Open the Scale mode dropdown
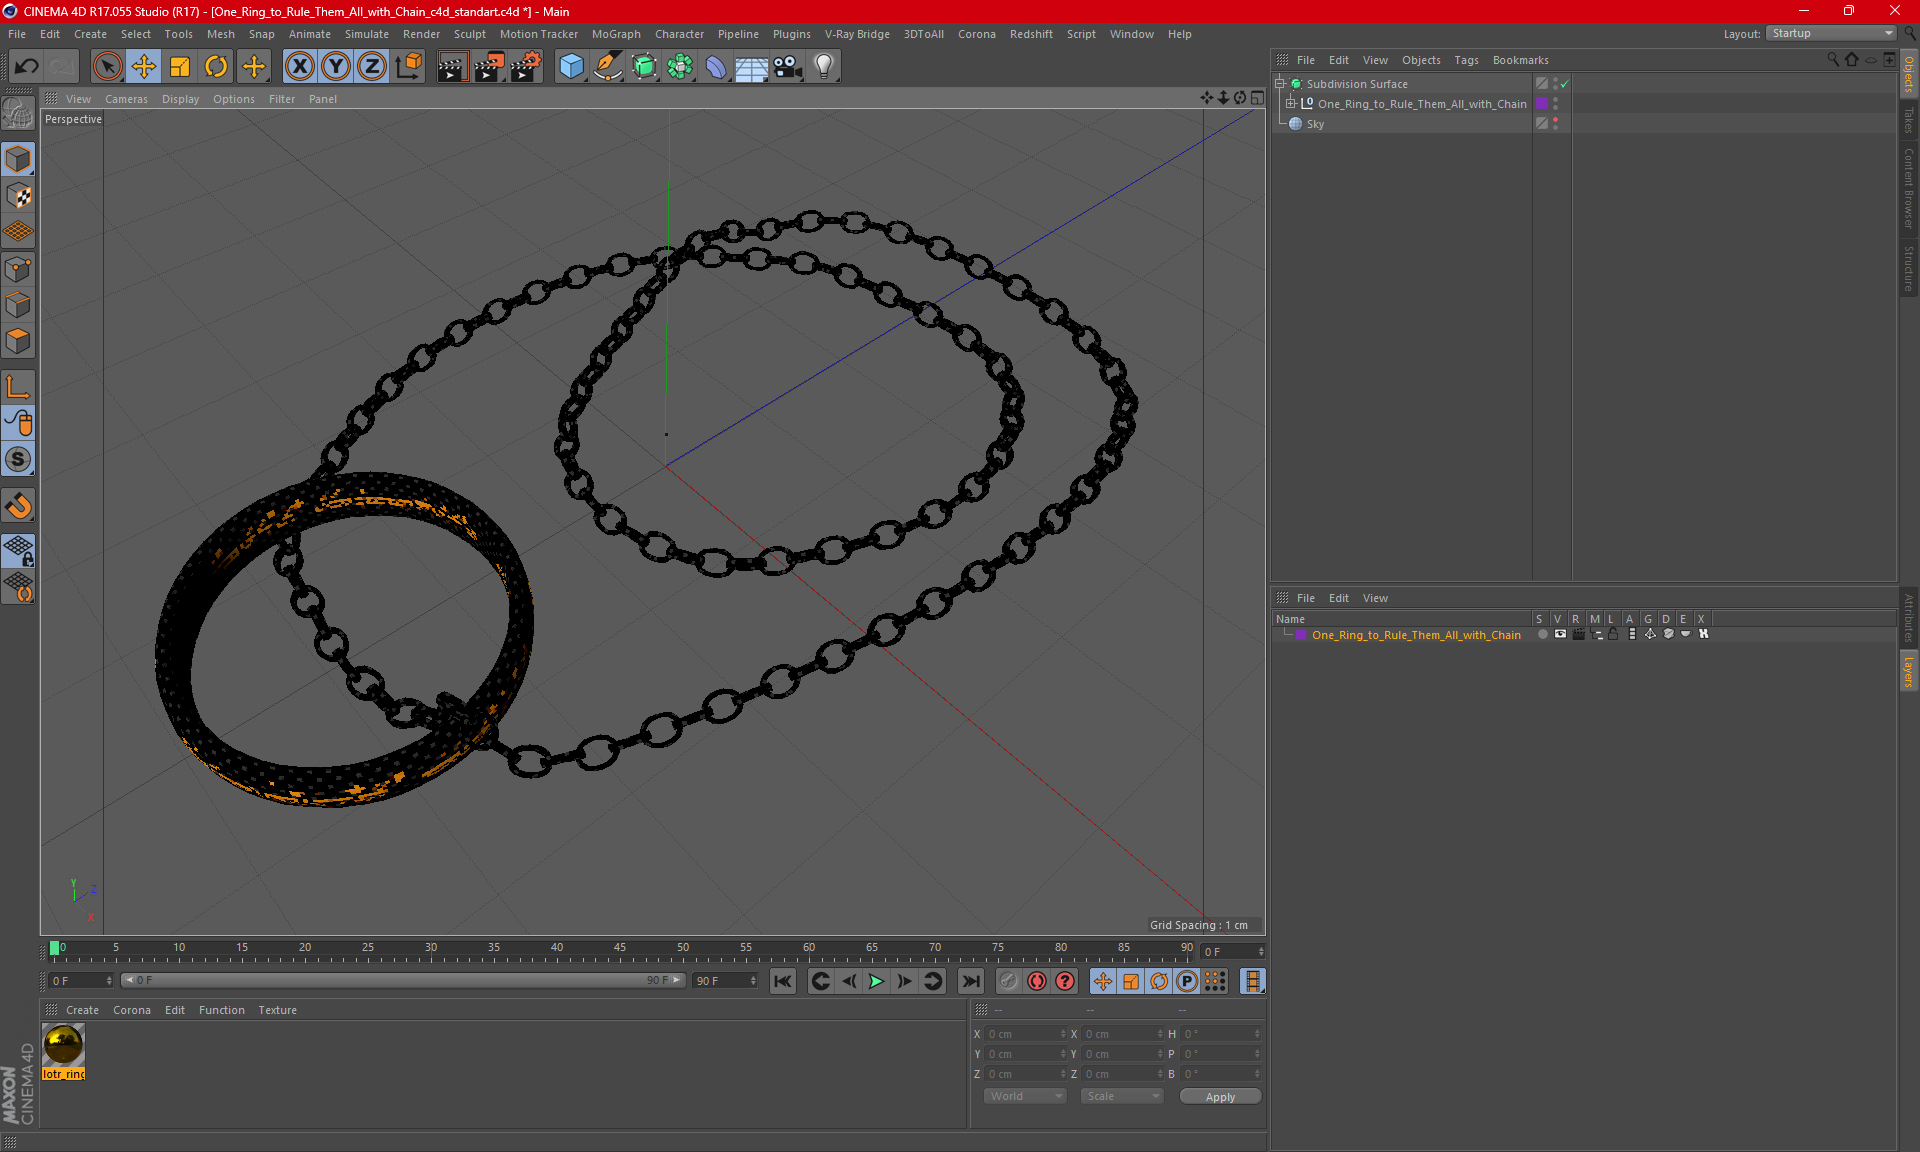1920x1152 pixels. coord(1122,1096)
